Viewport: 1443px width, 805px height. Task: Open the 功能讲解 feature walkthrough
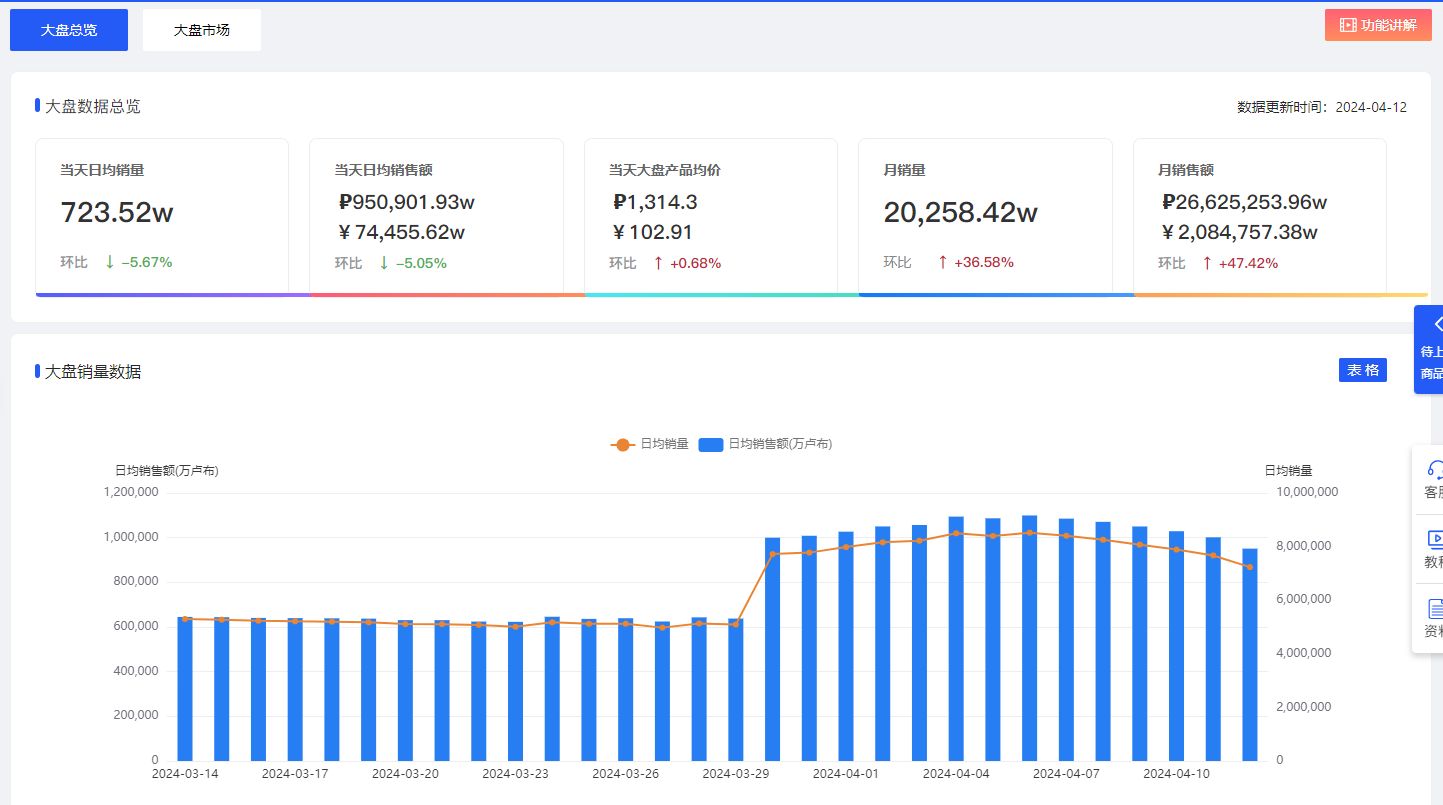tap(1378, 25)
